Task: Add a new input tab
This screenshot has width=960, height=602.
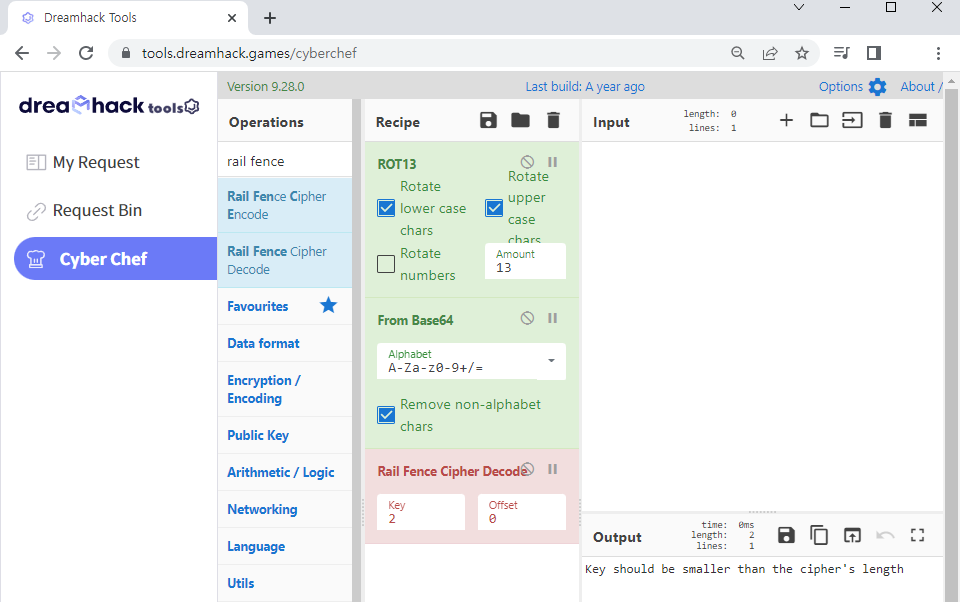Action: pyautogui.click(x=786, y=120)
